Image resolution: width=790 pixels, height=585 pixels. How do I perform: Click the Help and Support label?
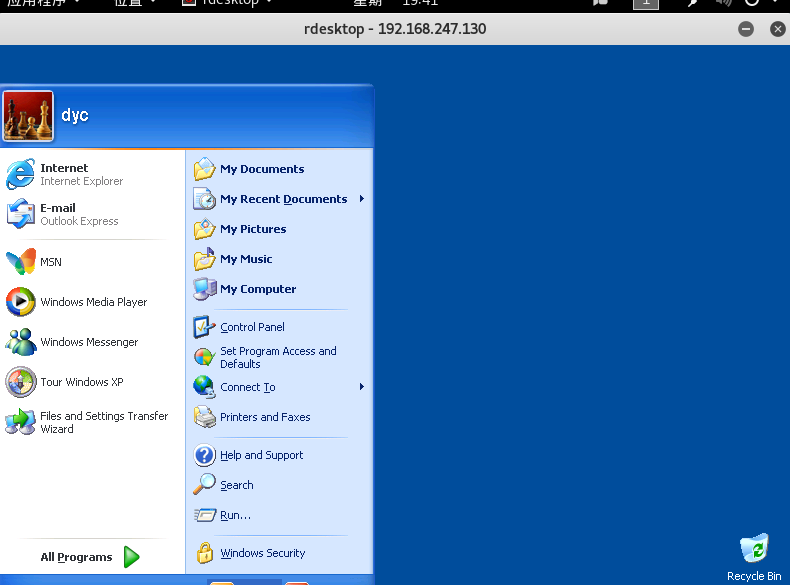[261, 456]
